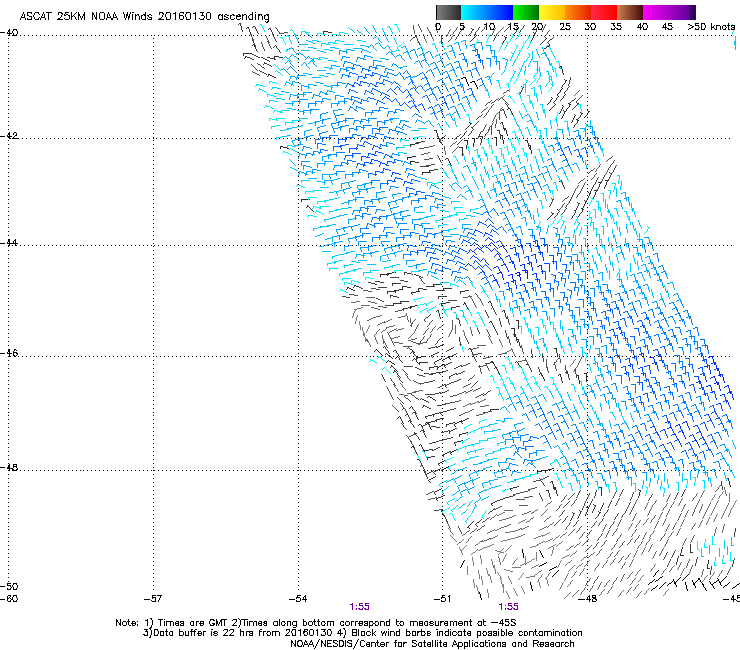
Task: Click the 'NOAA/NESDIS/Center for Satellite Applications and Research' credit
Action: (432, 644)
